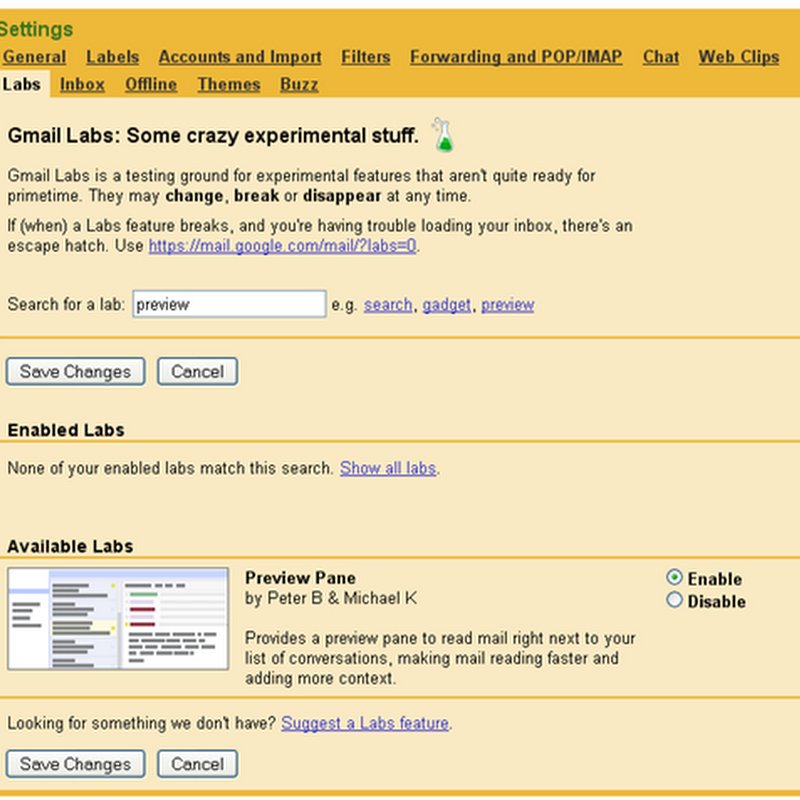Switch to the Buzz tab
This screenshot has height=800, width=800.
tap(299, 84)
